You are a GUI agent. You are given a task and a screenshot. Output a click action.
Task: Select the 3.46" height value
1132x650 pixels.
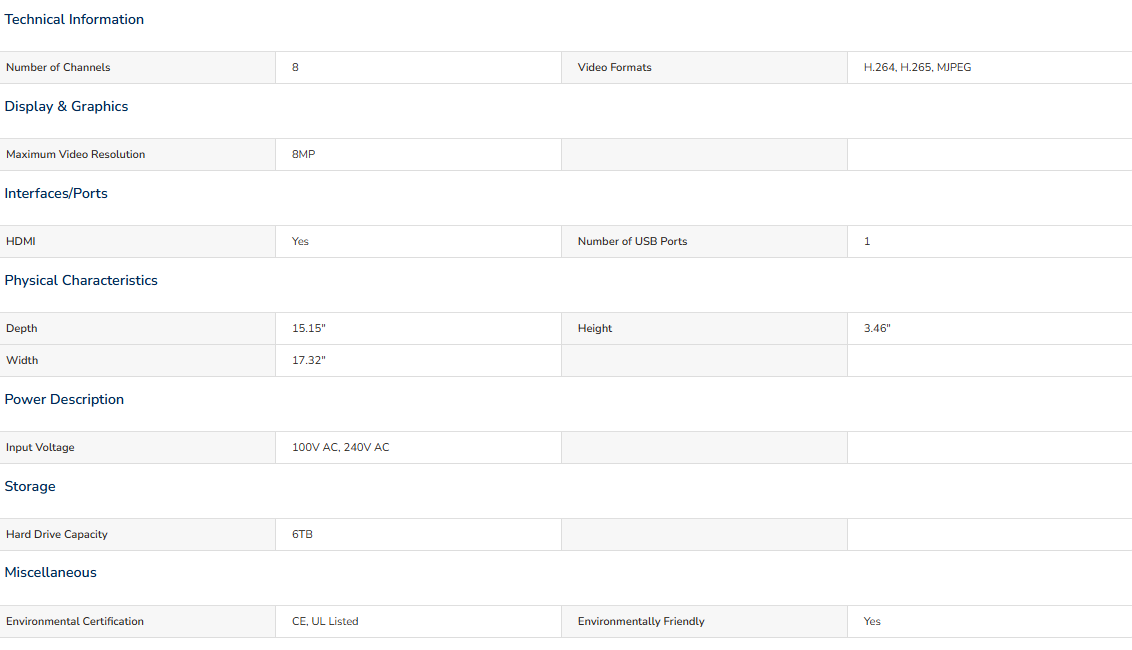[876, 329]
